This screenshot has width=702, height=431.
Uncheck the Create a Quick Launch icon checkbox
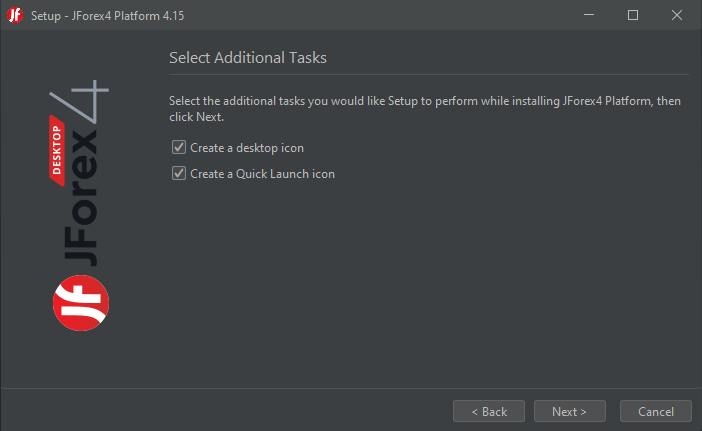(x=179, y=173)
